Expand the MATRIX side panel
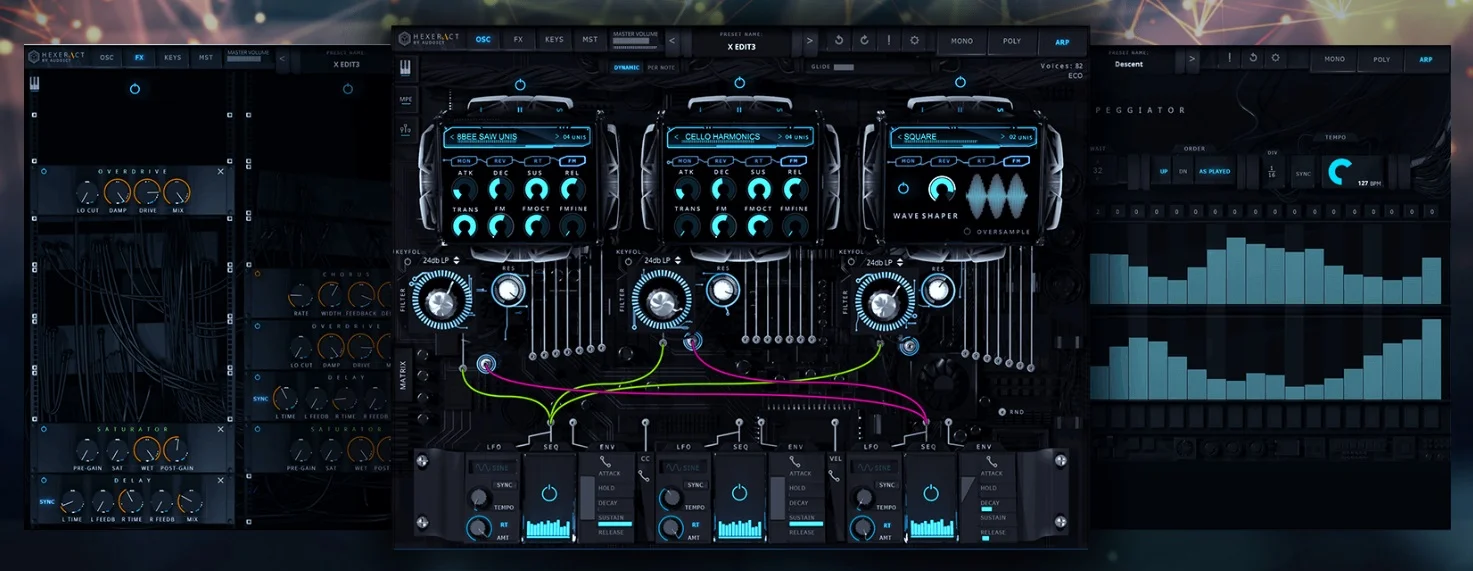Image resolution: width=1473 pixels, height=571 pixels. click(x=403, y=378)
